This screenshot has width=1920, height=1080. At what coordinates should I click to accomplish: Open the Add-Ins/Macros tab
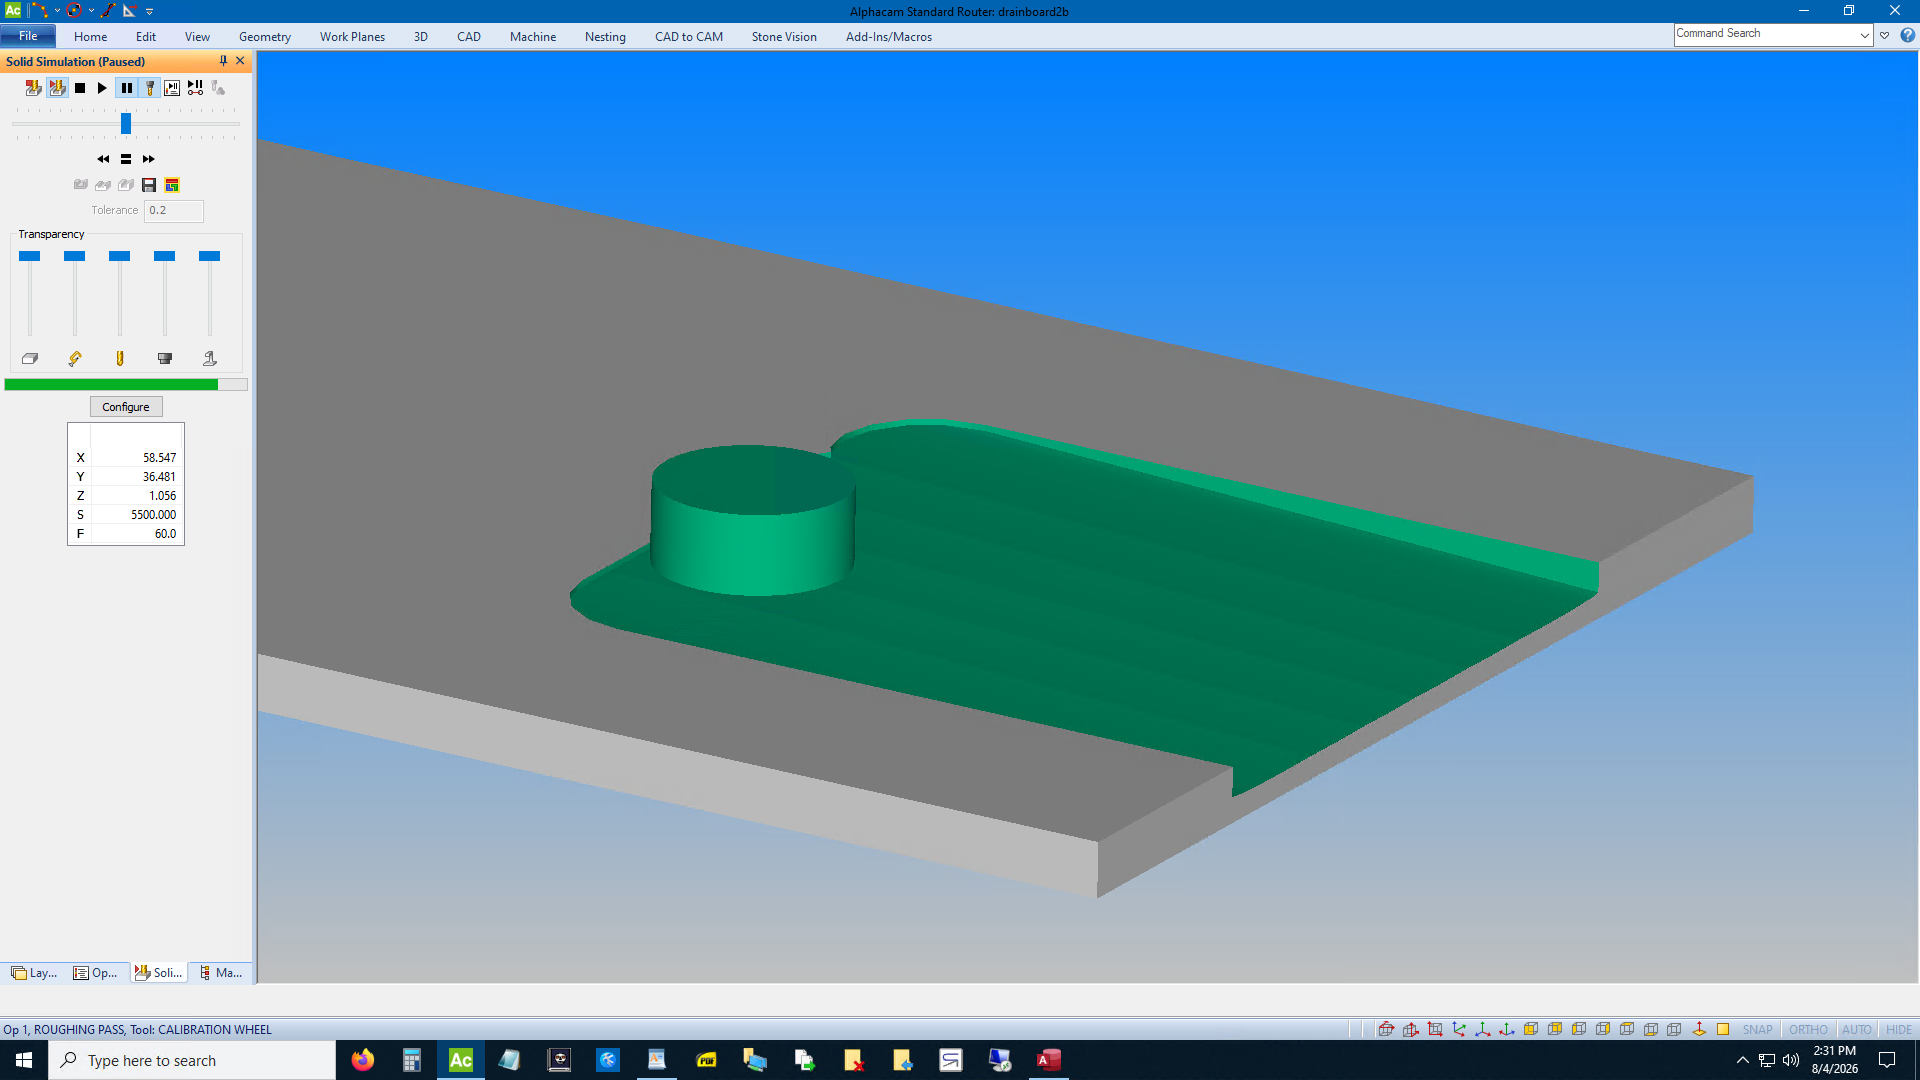(x=889, y=37)
